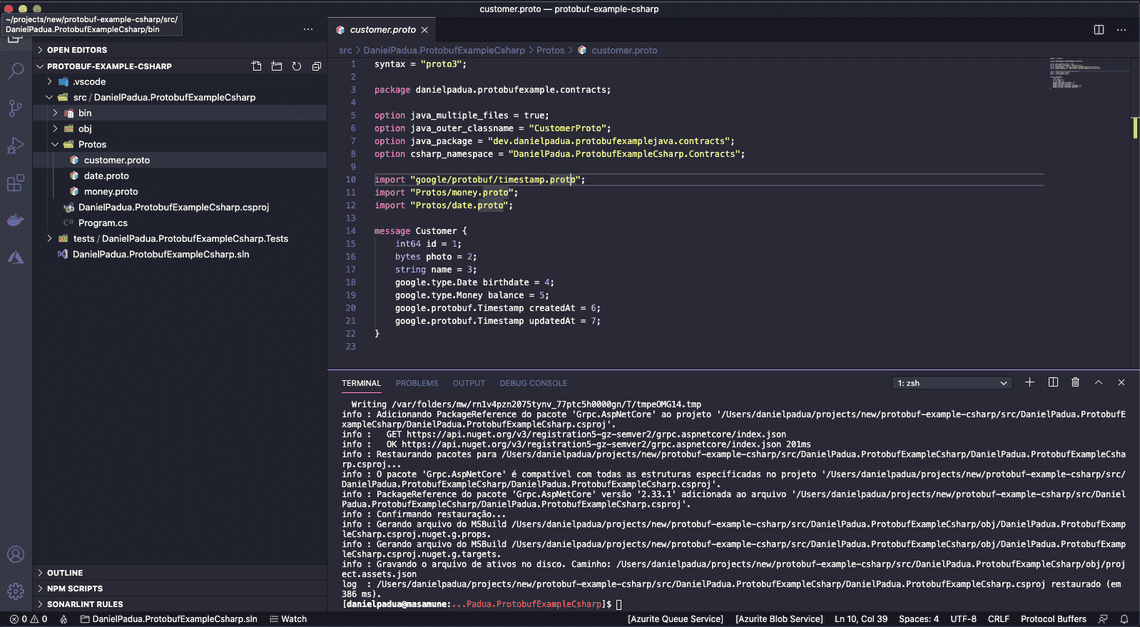Split the terminal panel

(x=1052, y=382)
